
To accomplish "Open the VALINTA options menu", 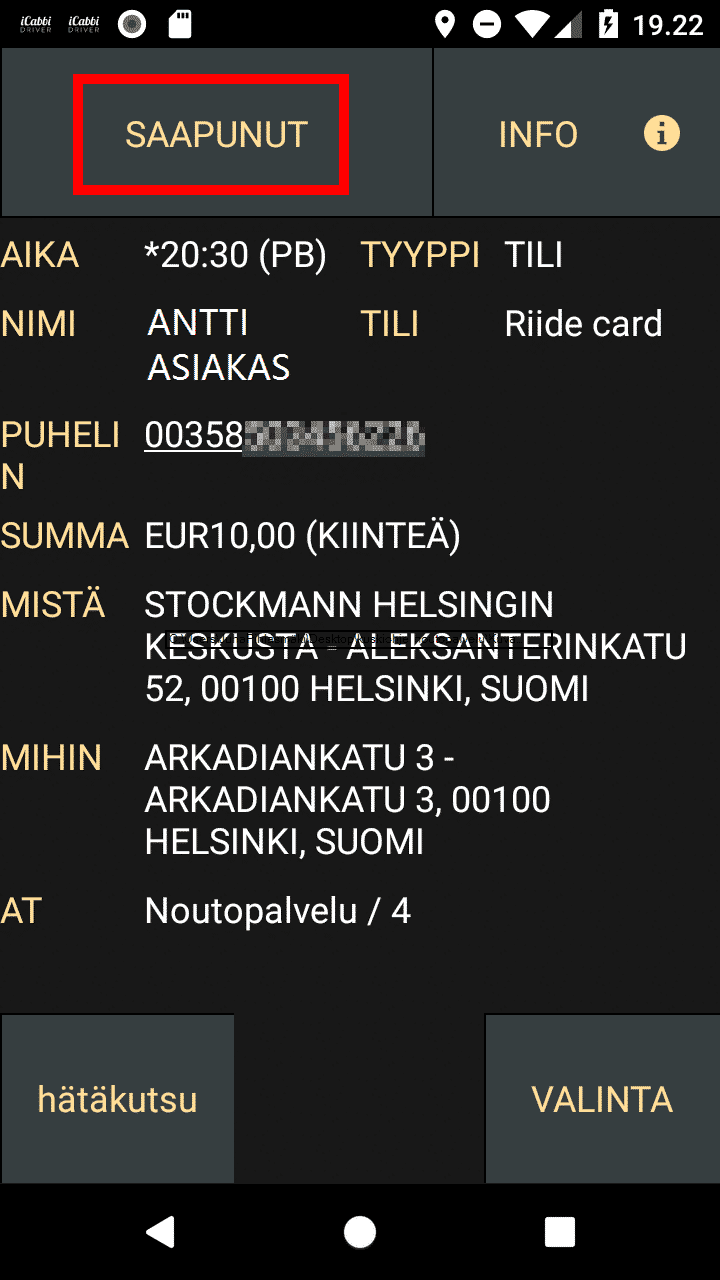I will click(602, 1099).
